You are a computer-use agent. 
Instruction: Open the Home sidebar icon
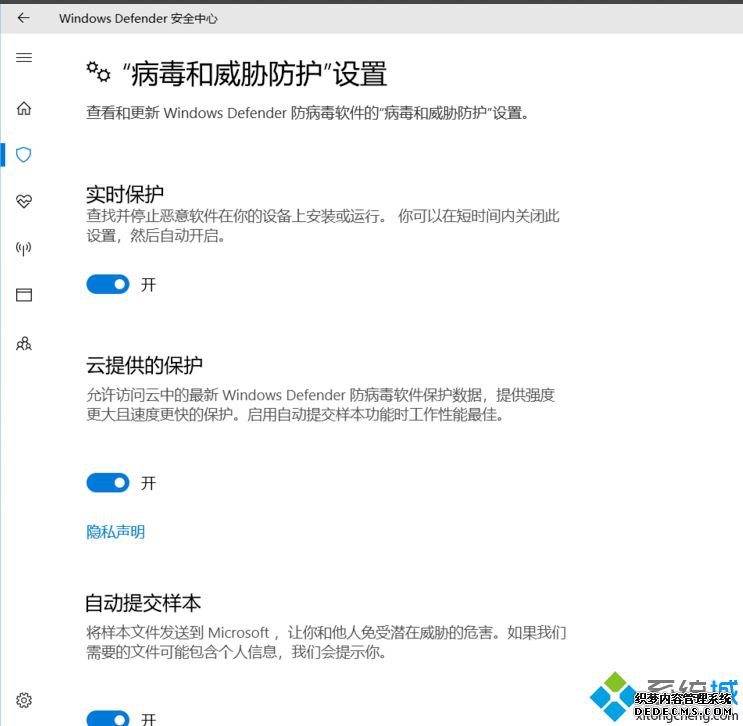[24, 108]
